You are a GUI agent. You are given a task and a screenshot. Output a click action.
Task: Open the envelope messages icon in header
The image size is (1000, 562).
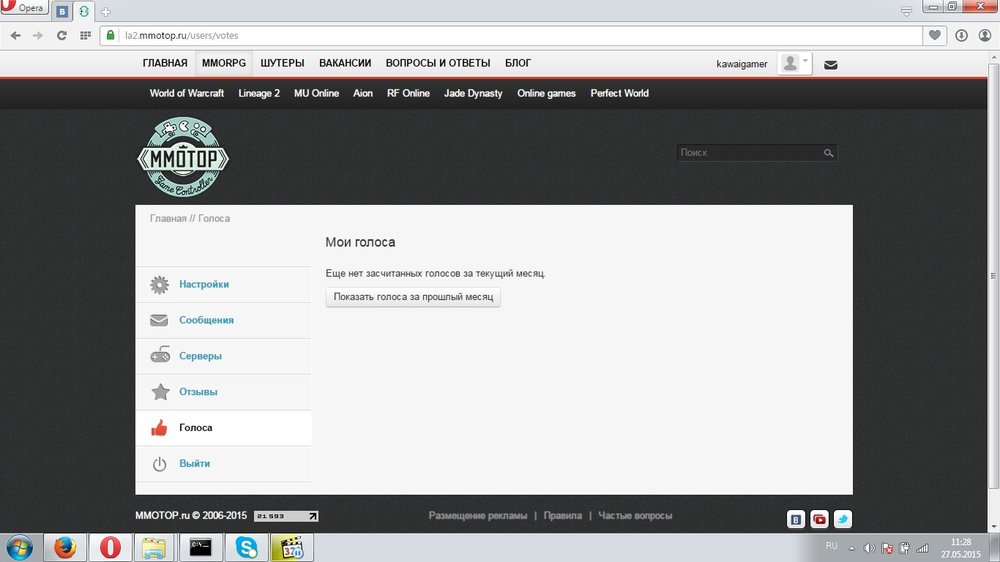831,65
